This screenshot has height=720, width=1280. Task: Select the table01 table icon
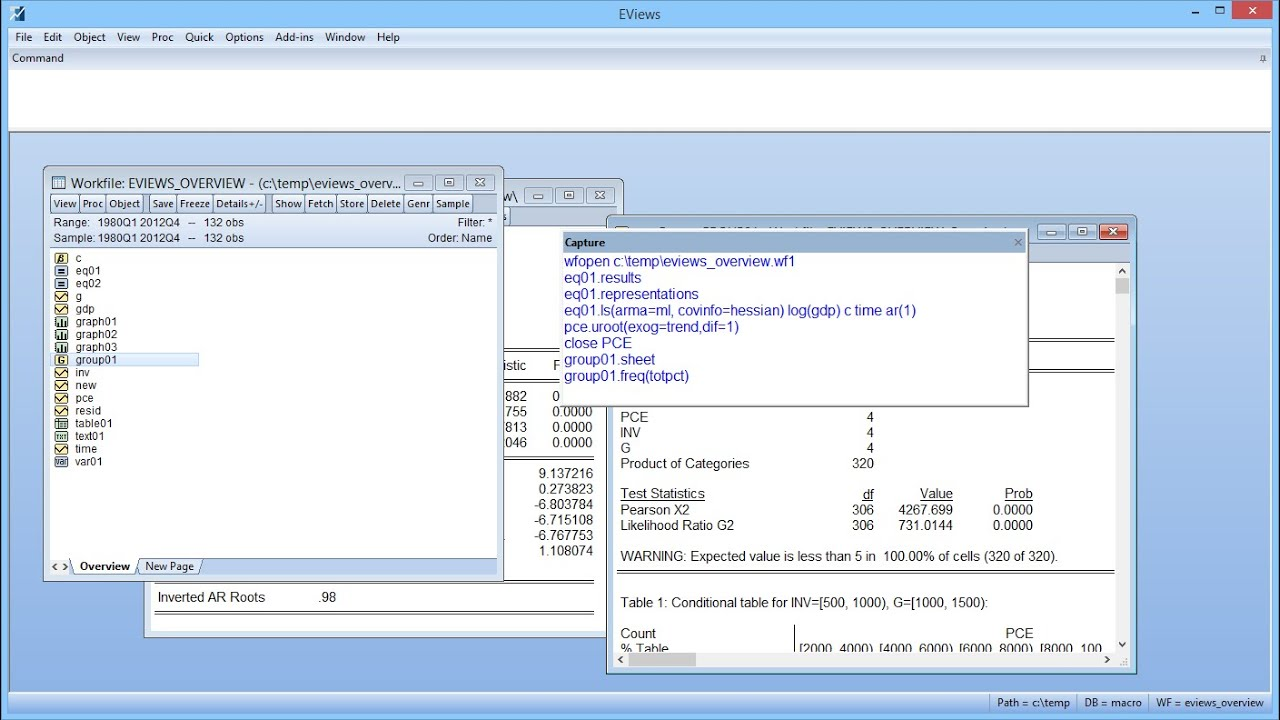(x=61, y=424)
